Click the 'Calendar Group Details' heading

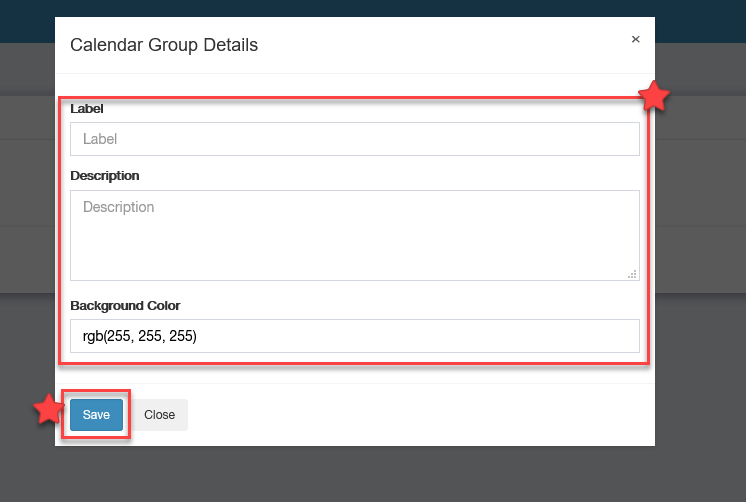click(164, 45)
